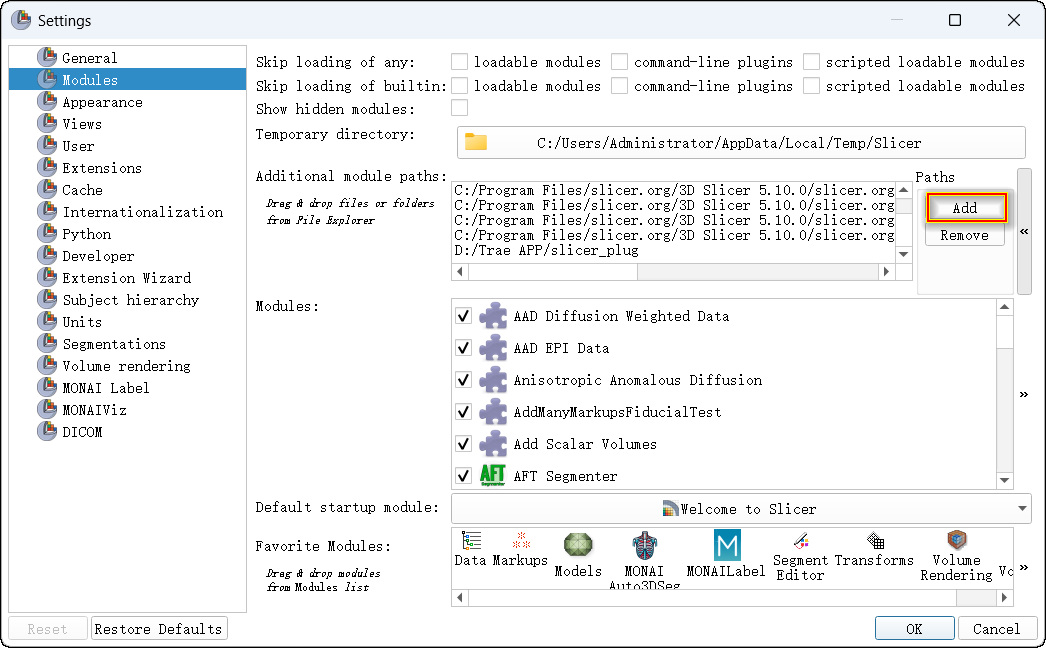The height and width of the screenshot is (648, 1046).
Task: Open the Default startup module dropdown
Action: click(741, 508)
